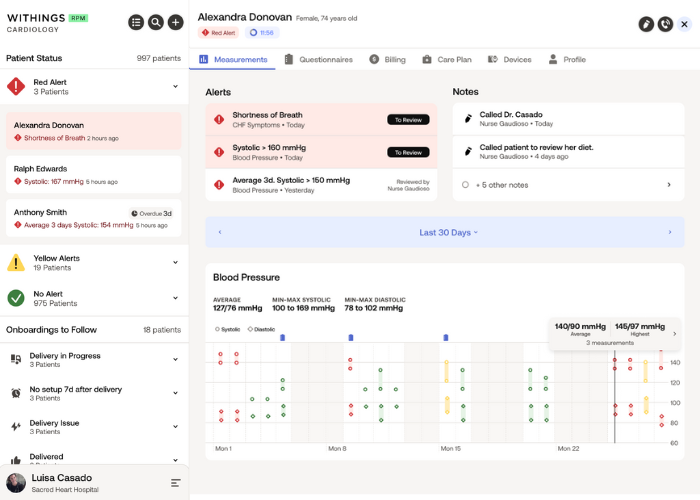Show the 5 other notes
The image size is (700, 500).
click(566, 185)
